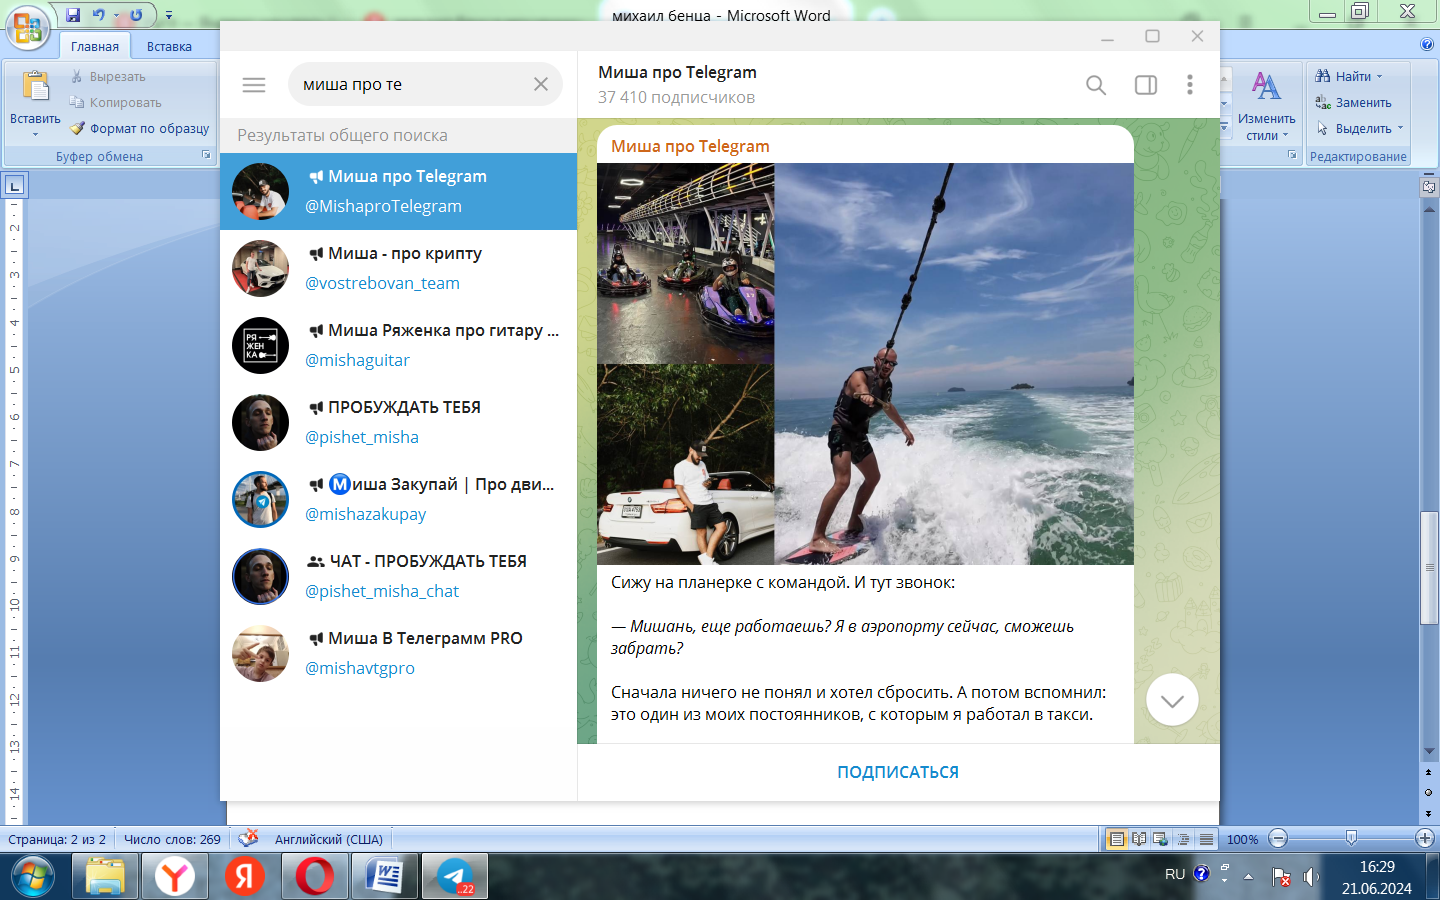Viewport: 1440px width, 900px height.
Task: Open the white convertible car photo
Action: [685, 465]
